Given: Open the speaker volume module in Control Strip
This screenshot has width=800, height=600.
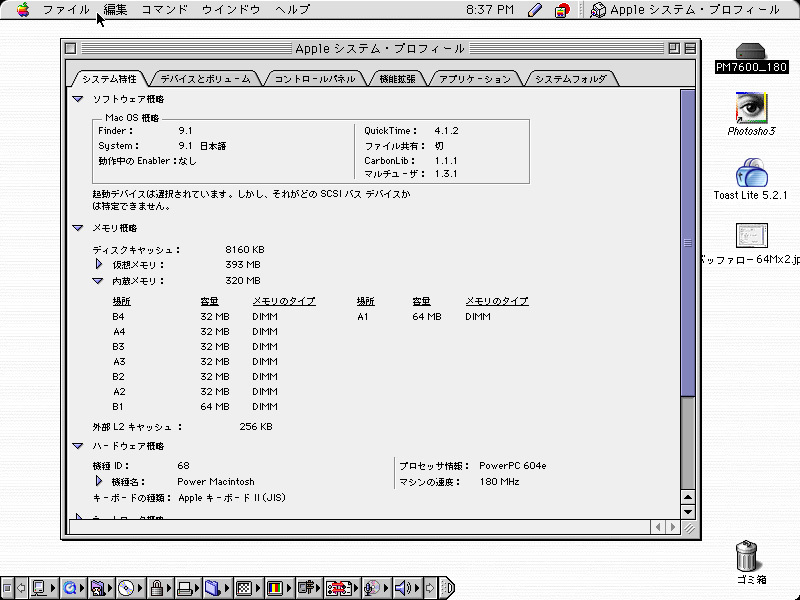Looking at the screenshot, I should (x=407, y=588).
